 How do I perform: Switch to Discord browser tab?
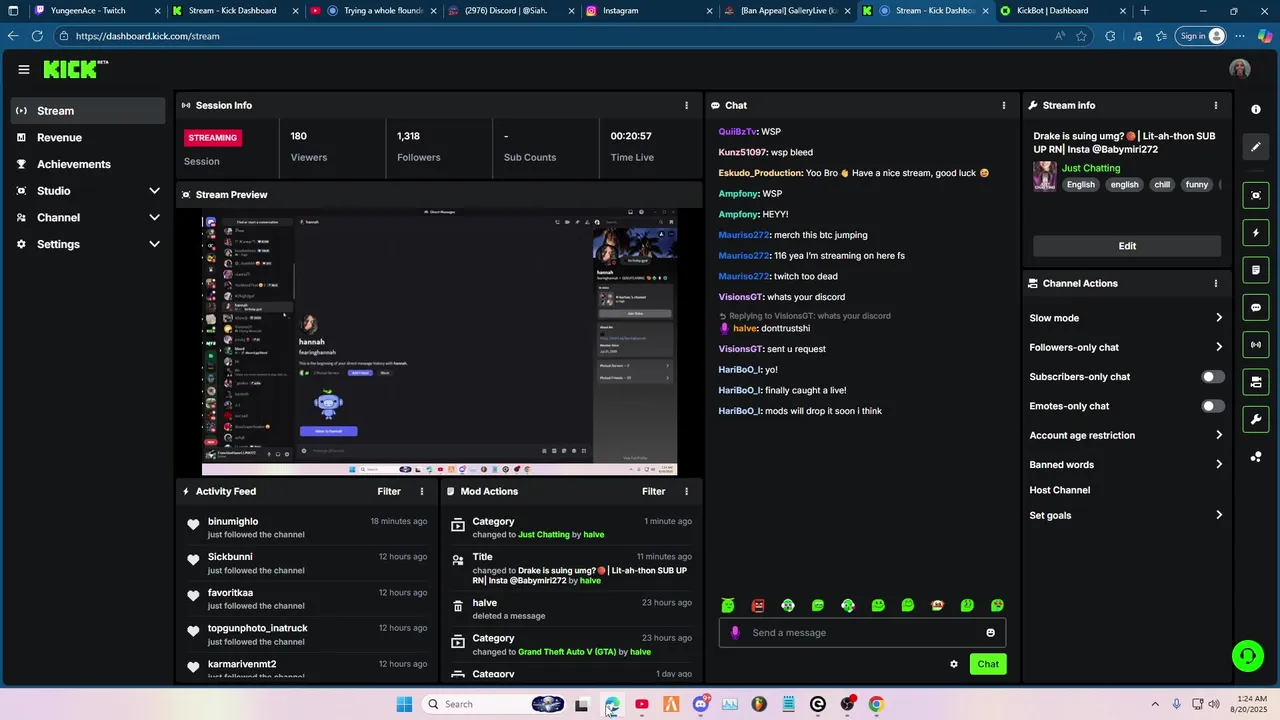point(509,11)
